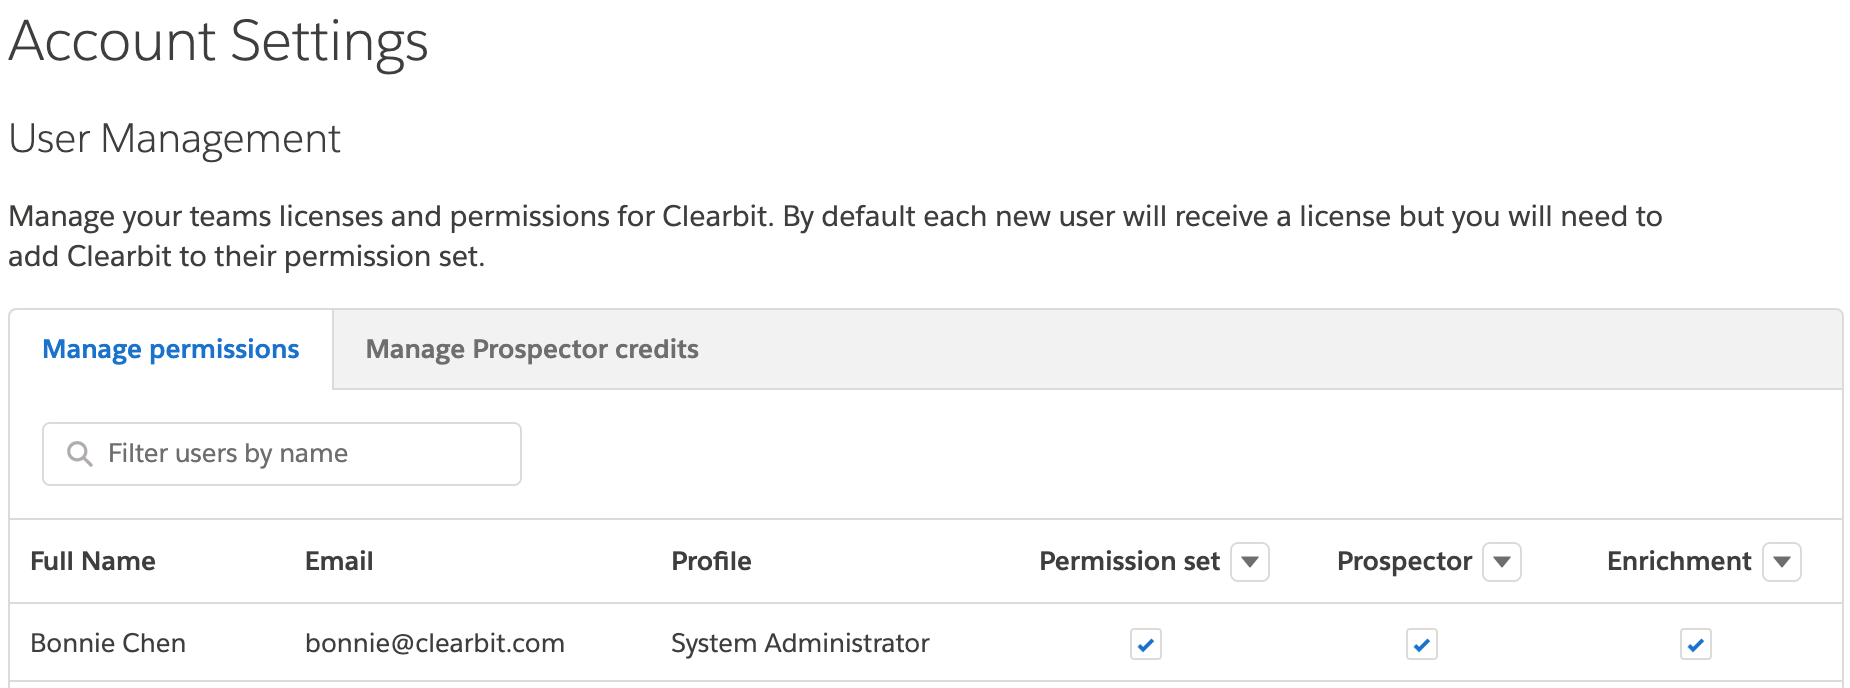The width and height of the screenshot is (1850, 688).
Task: Toggle Bonnie Chen's Permission set checkbox
Action: pos(1145,644)
